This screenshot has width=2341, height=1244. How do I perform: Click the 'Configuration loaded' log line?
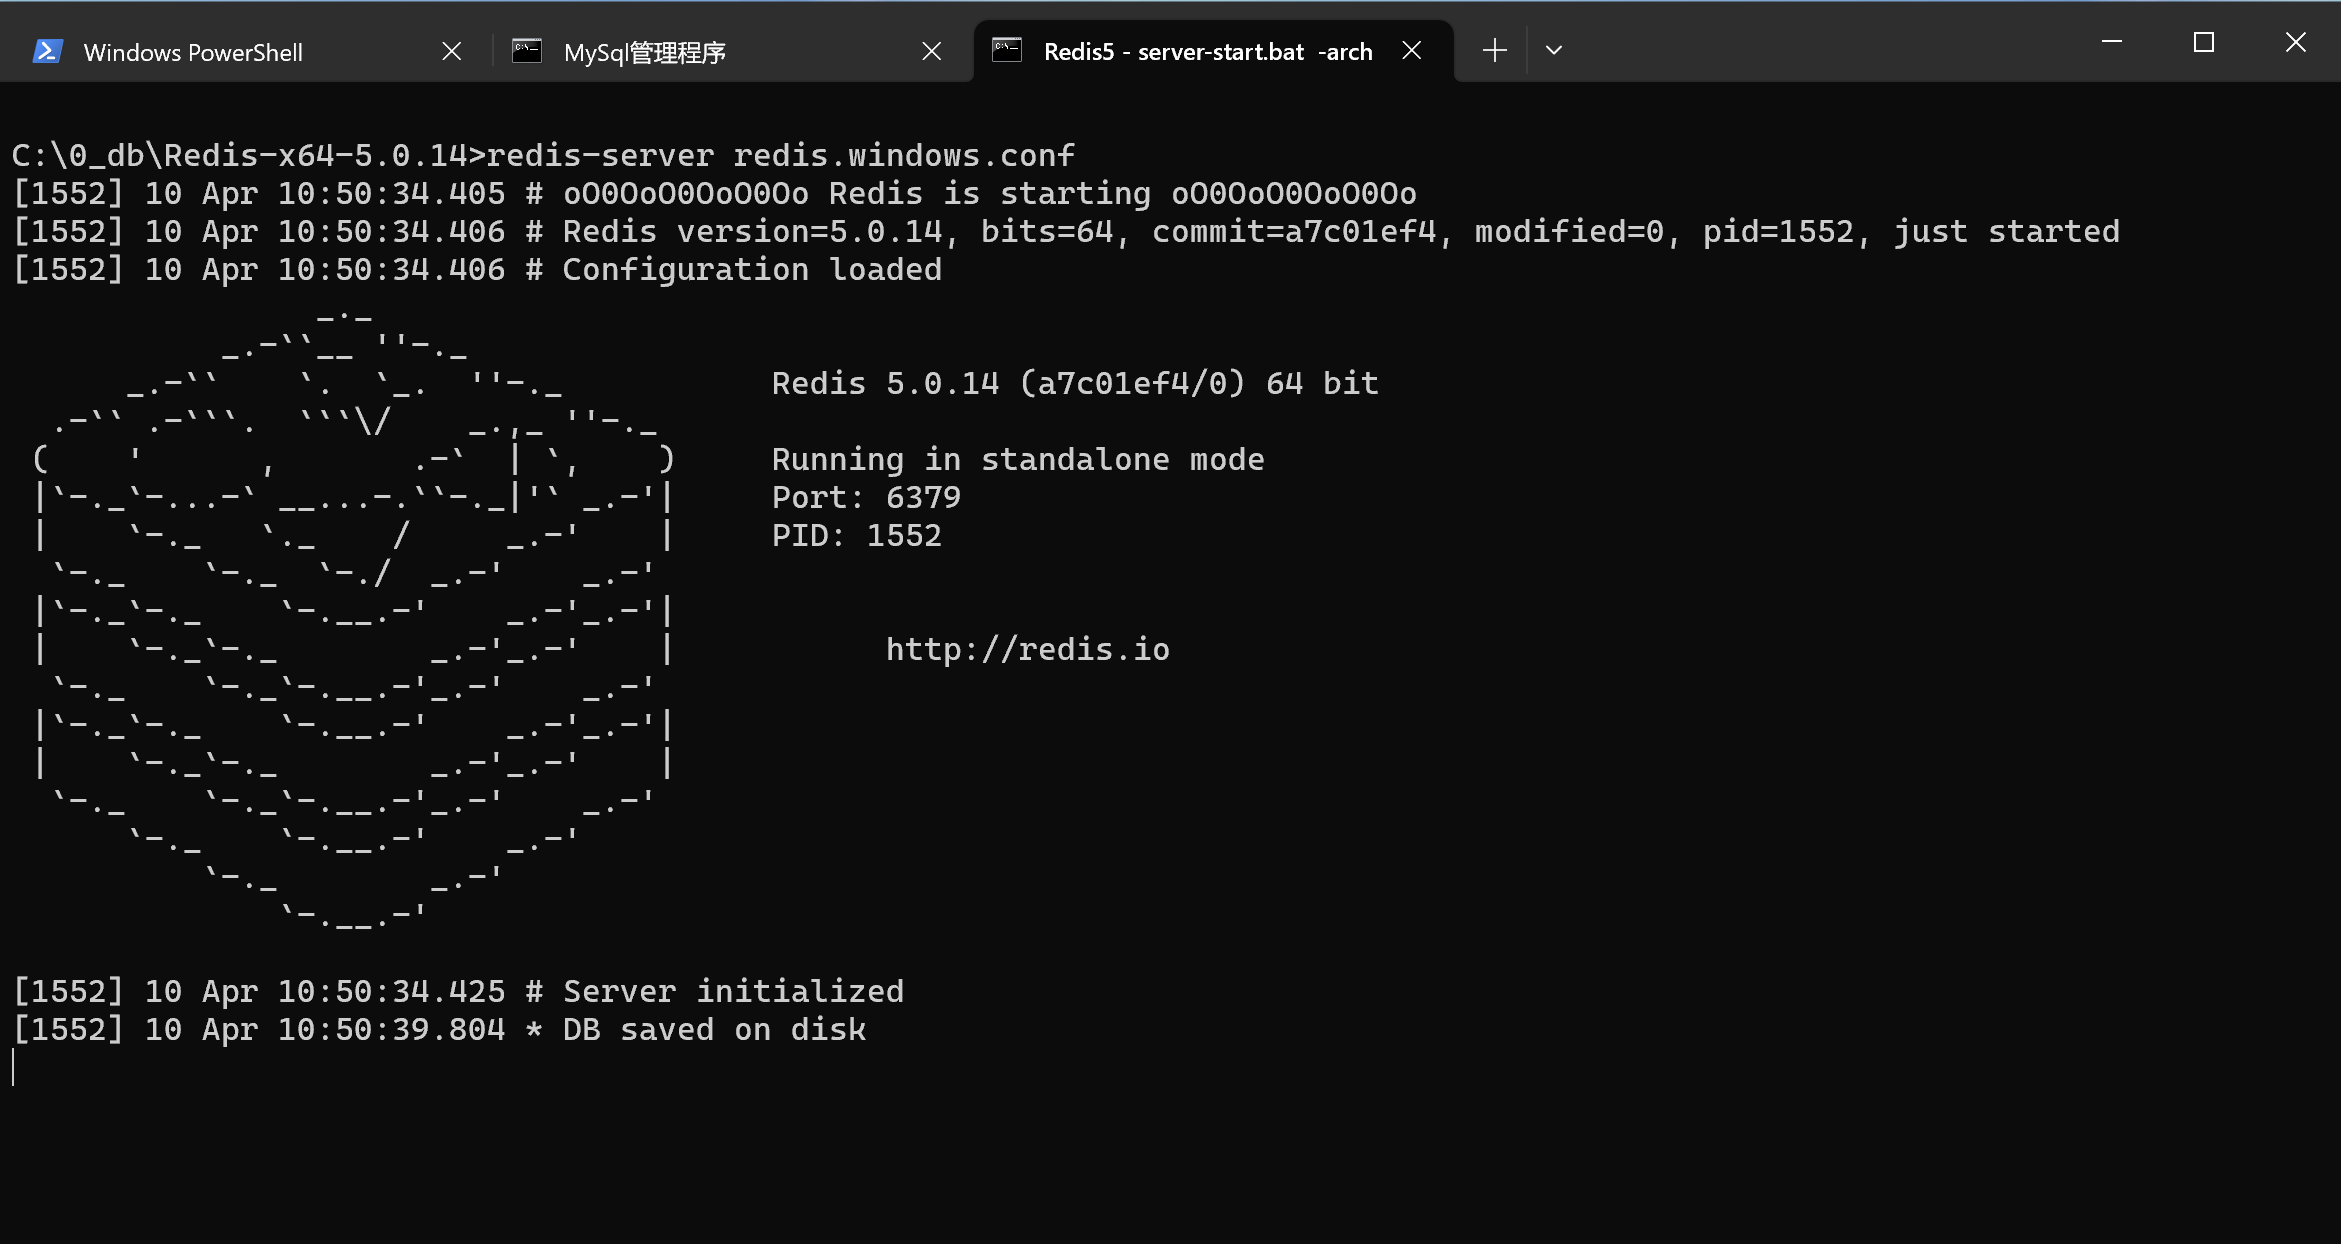(477, 270)
